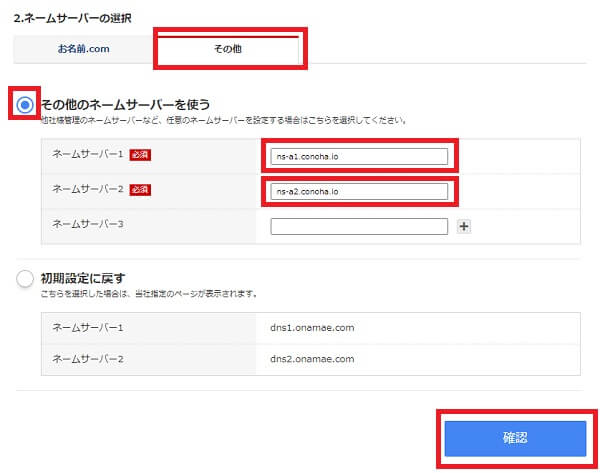Click the 2.ネームサーバーの選択 heading
Image resolution: width=600 pixels, height=473 pixels.
pos(72,18)
